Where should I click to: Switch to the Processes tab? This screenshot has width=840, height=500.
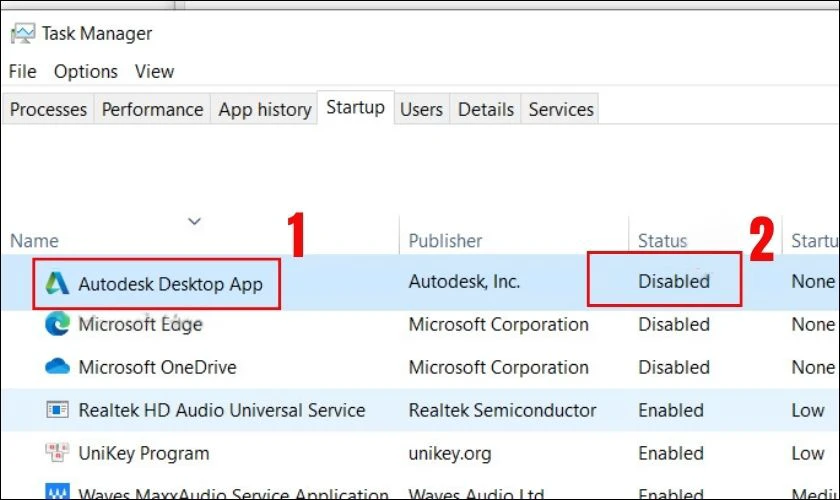[x=48, y=110]
